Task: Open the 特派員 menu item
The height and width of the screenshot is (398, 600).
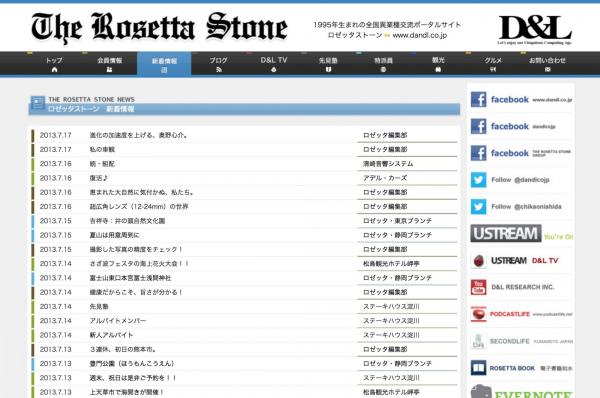Action: click(x=383, y=64)
